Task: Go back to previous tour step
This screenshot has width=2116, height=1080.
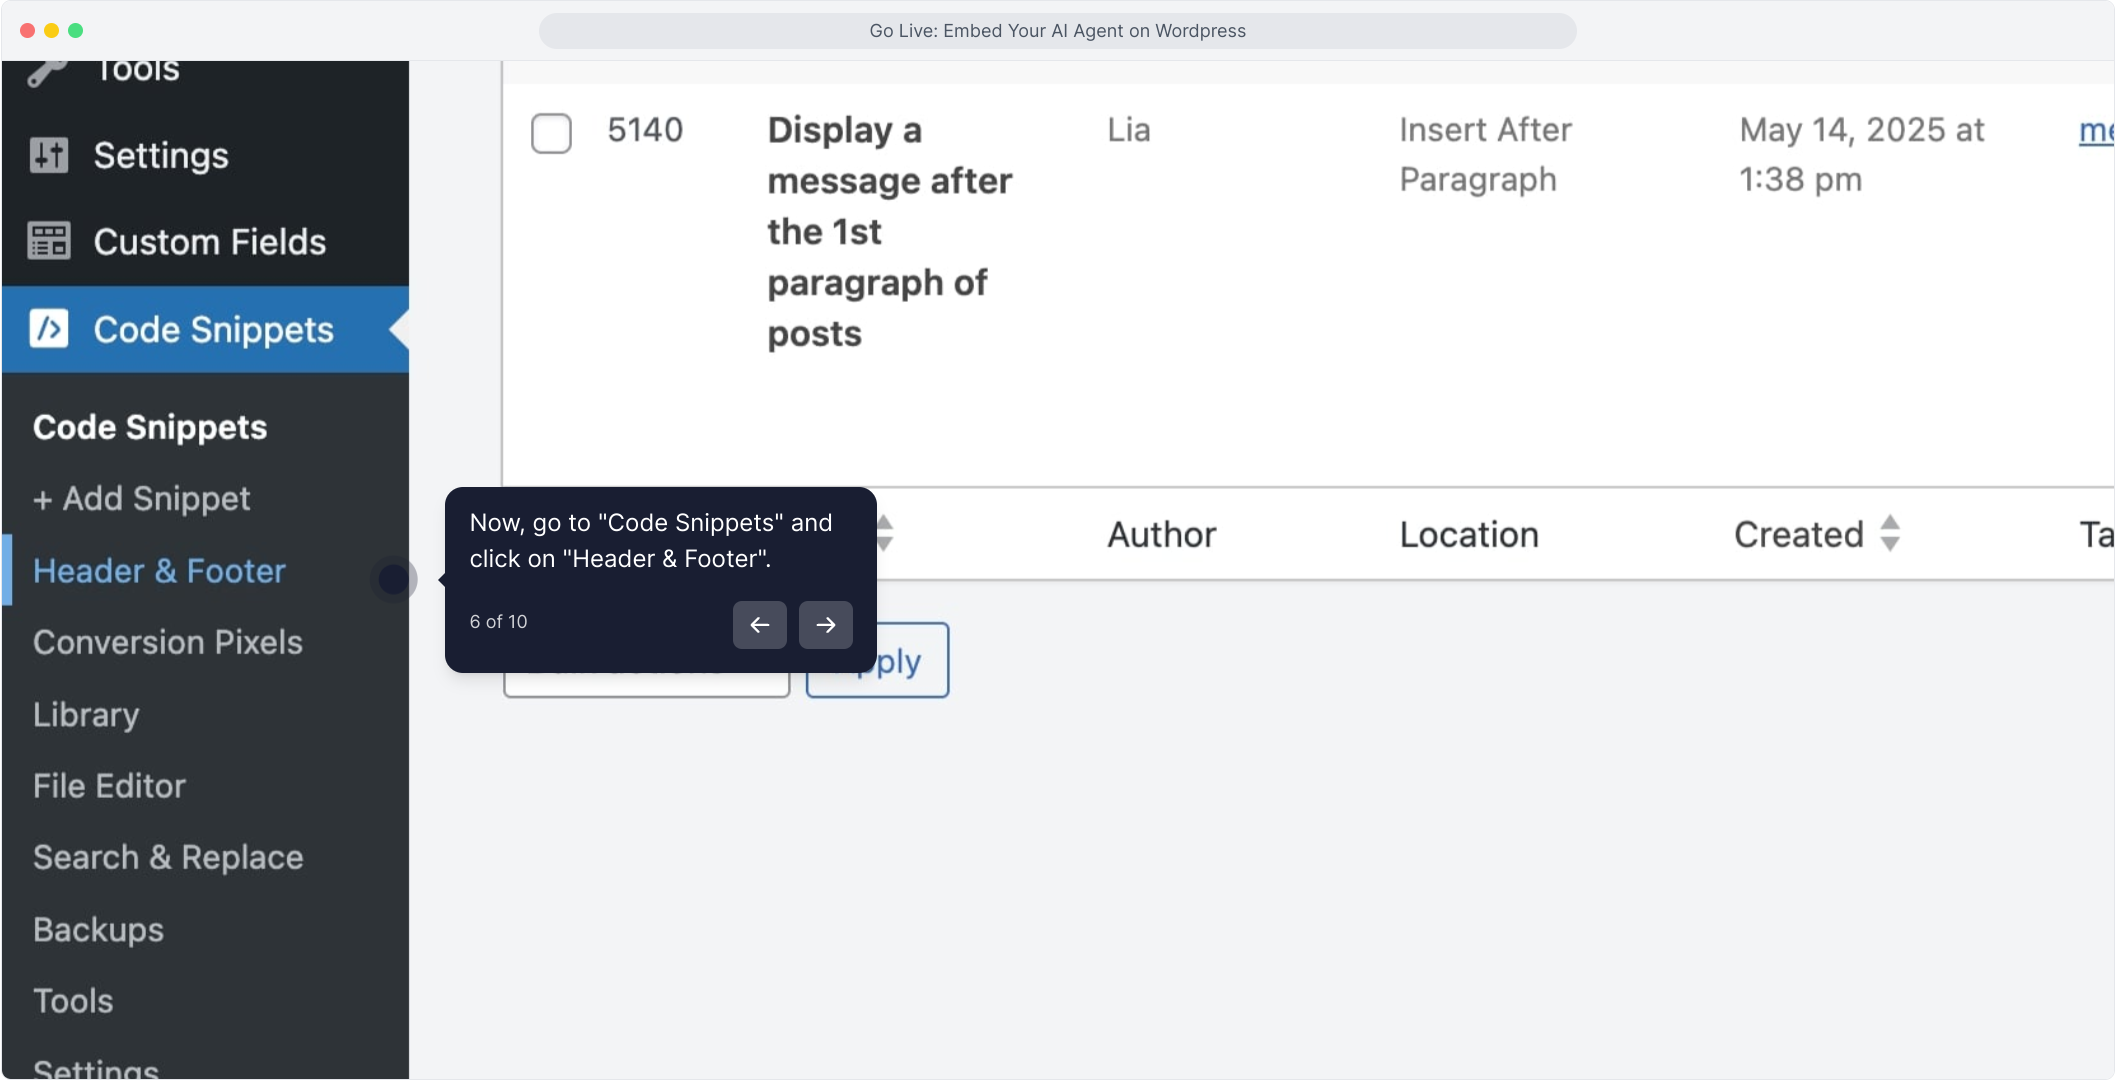Action: (x=759, y=625)
